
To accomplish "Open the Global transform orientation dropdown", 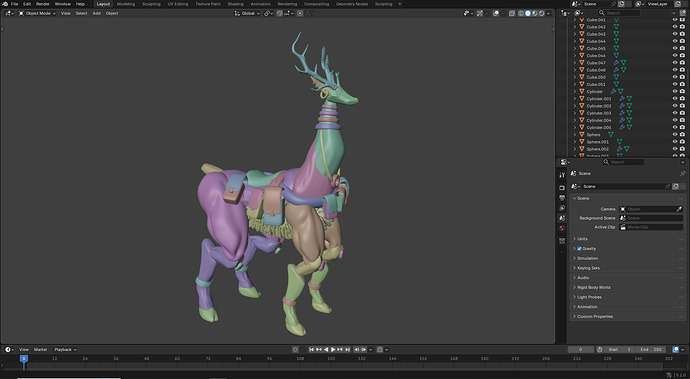I will tap(247, 13).
